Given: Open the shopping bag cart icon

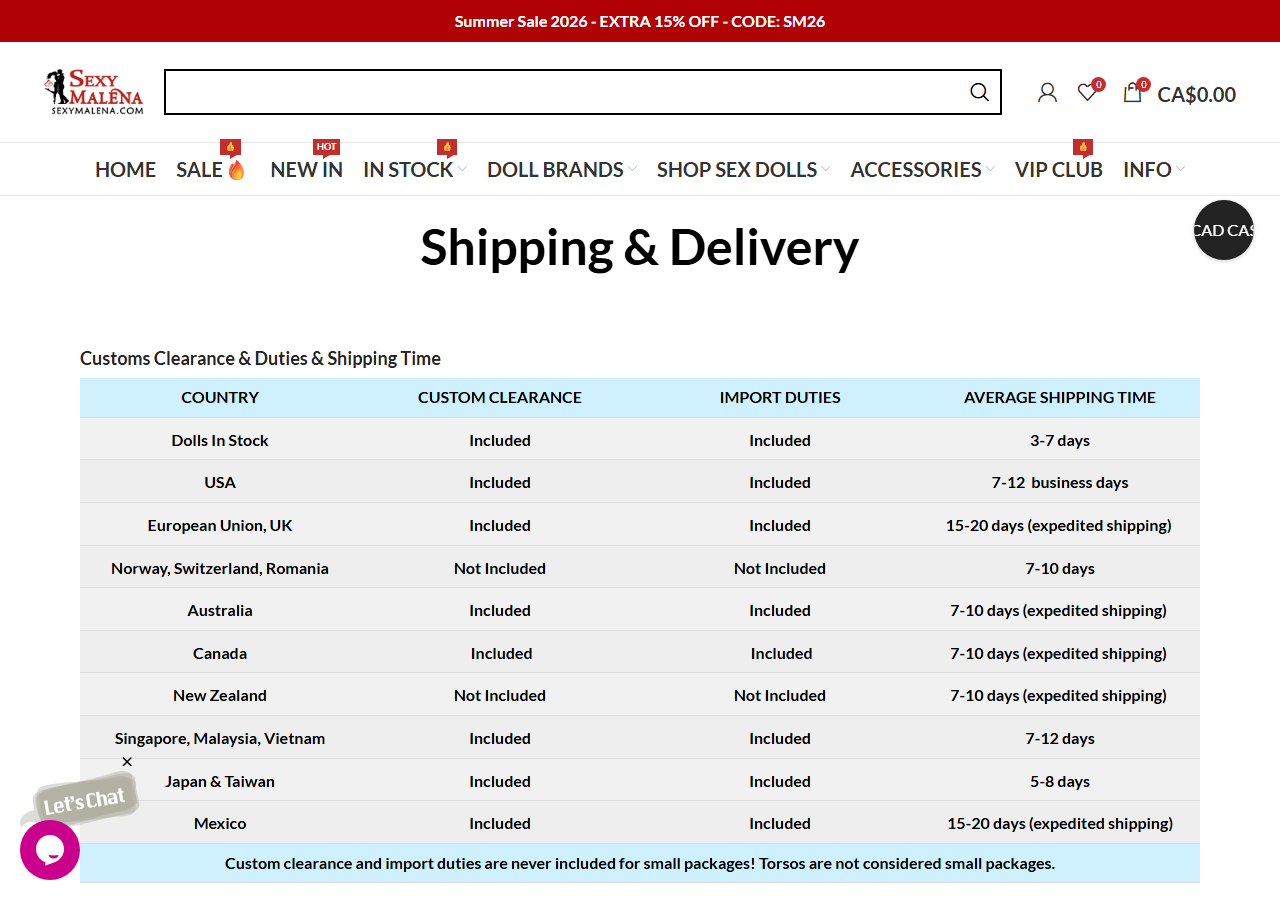Looking at the screenshot, I should pyautogui.click(x=1132, y=93).
